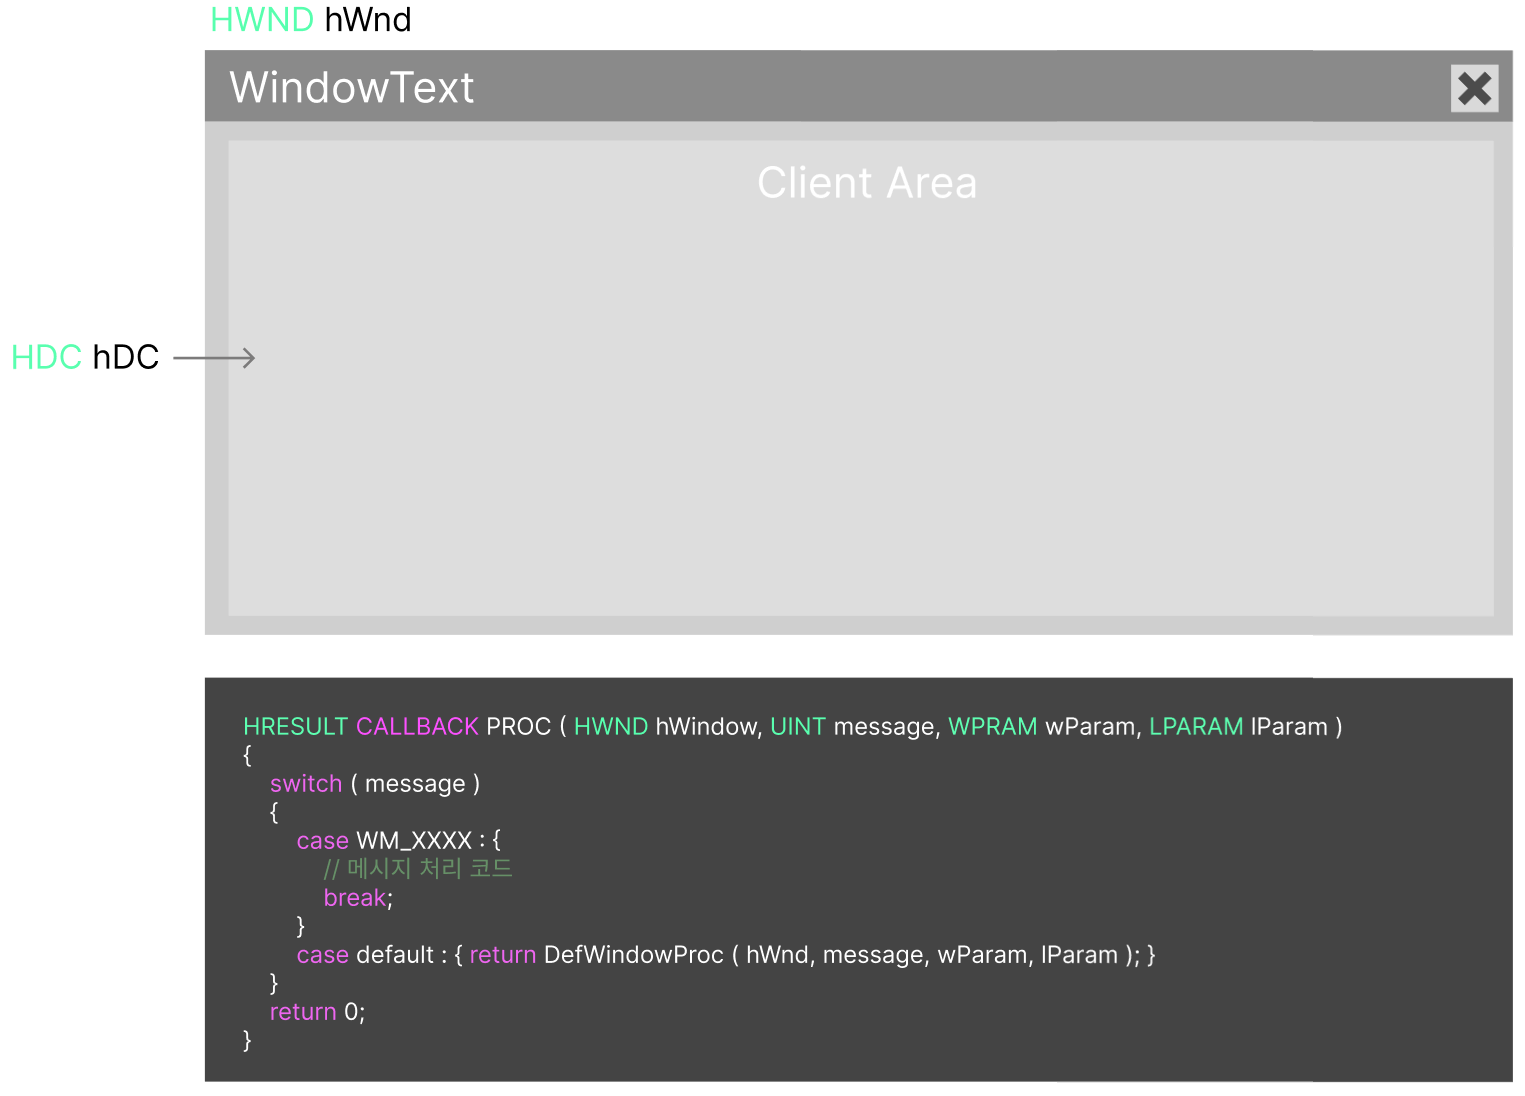The width and height of the screenshot is (1525, 1096).
Task: Click the switch keyword
Action: pyautogui.click(x=306, y=783)
